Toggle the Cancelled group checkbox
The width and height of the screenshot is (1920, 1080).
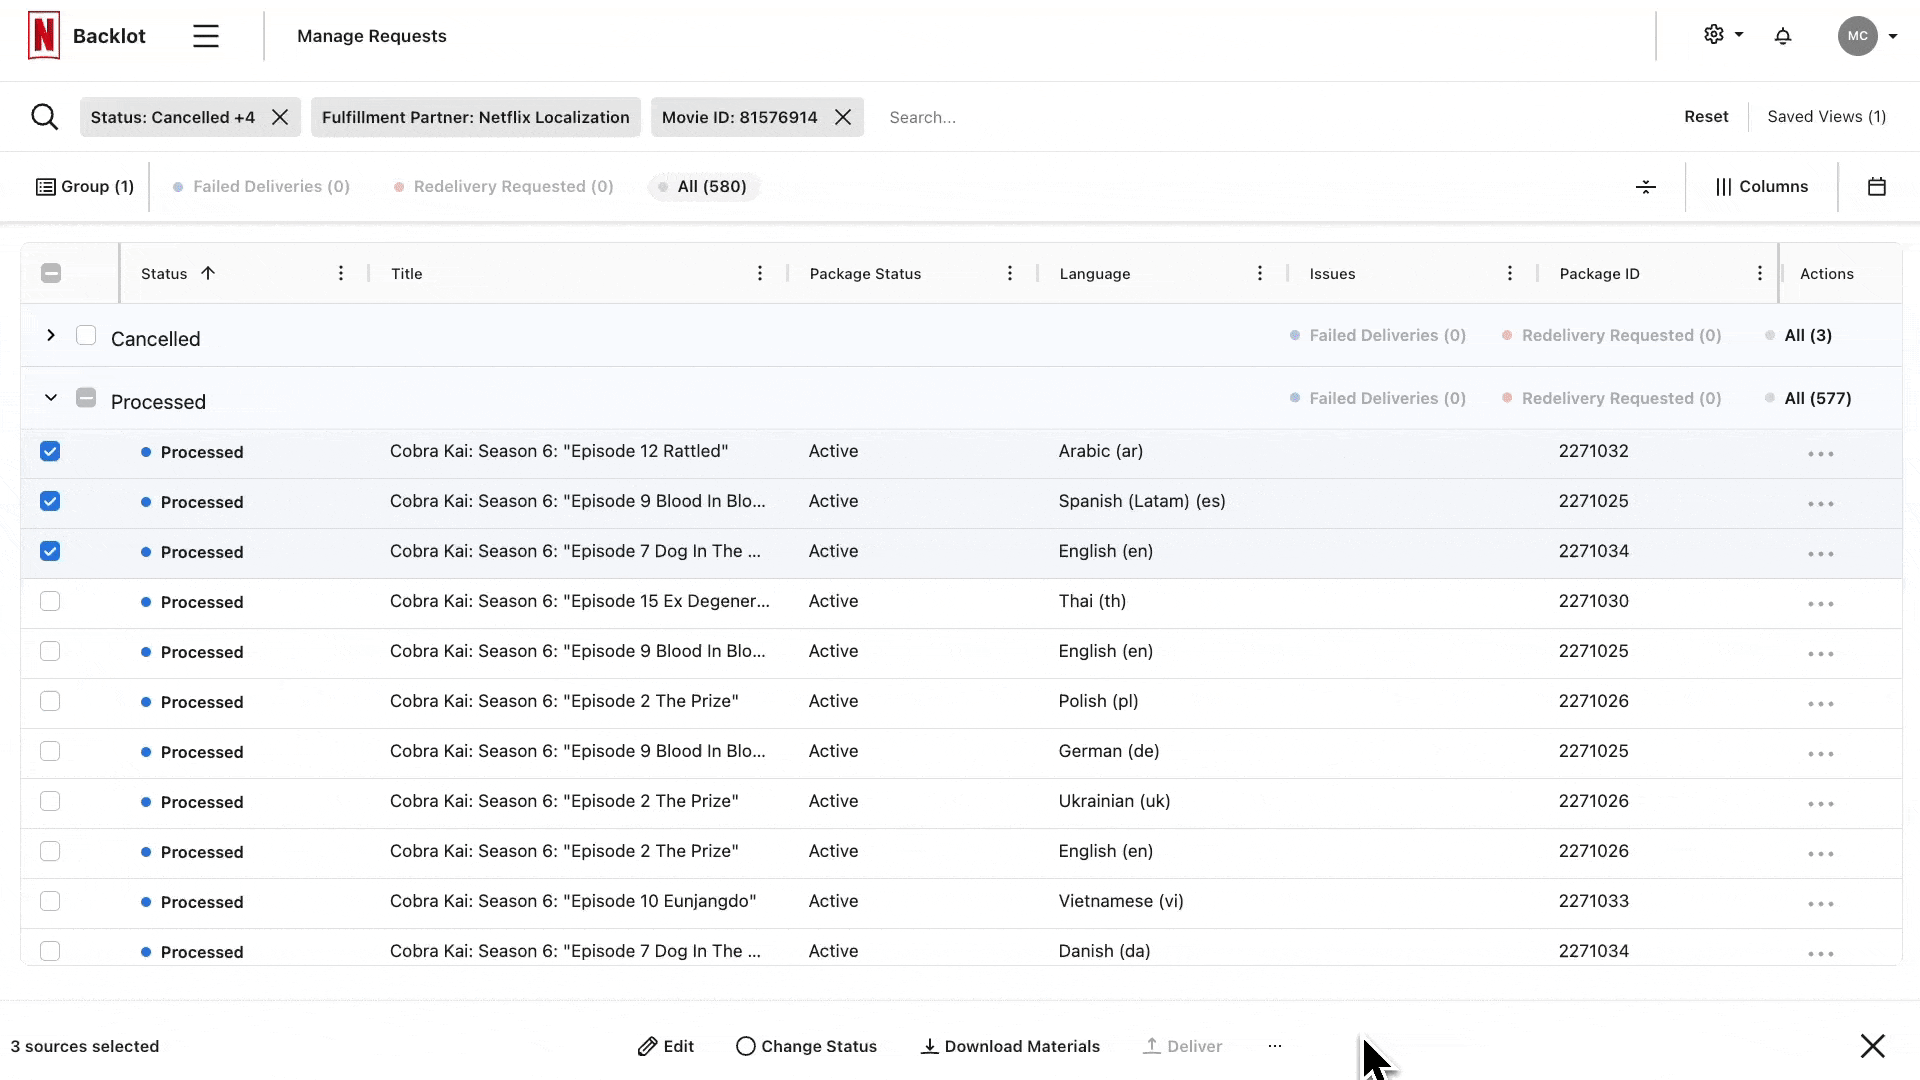(86, 336)
